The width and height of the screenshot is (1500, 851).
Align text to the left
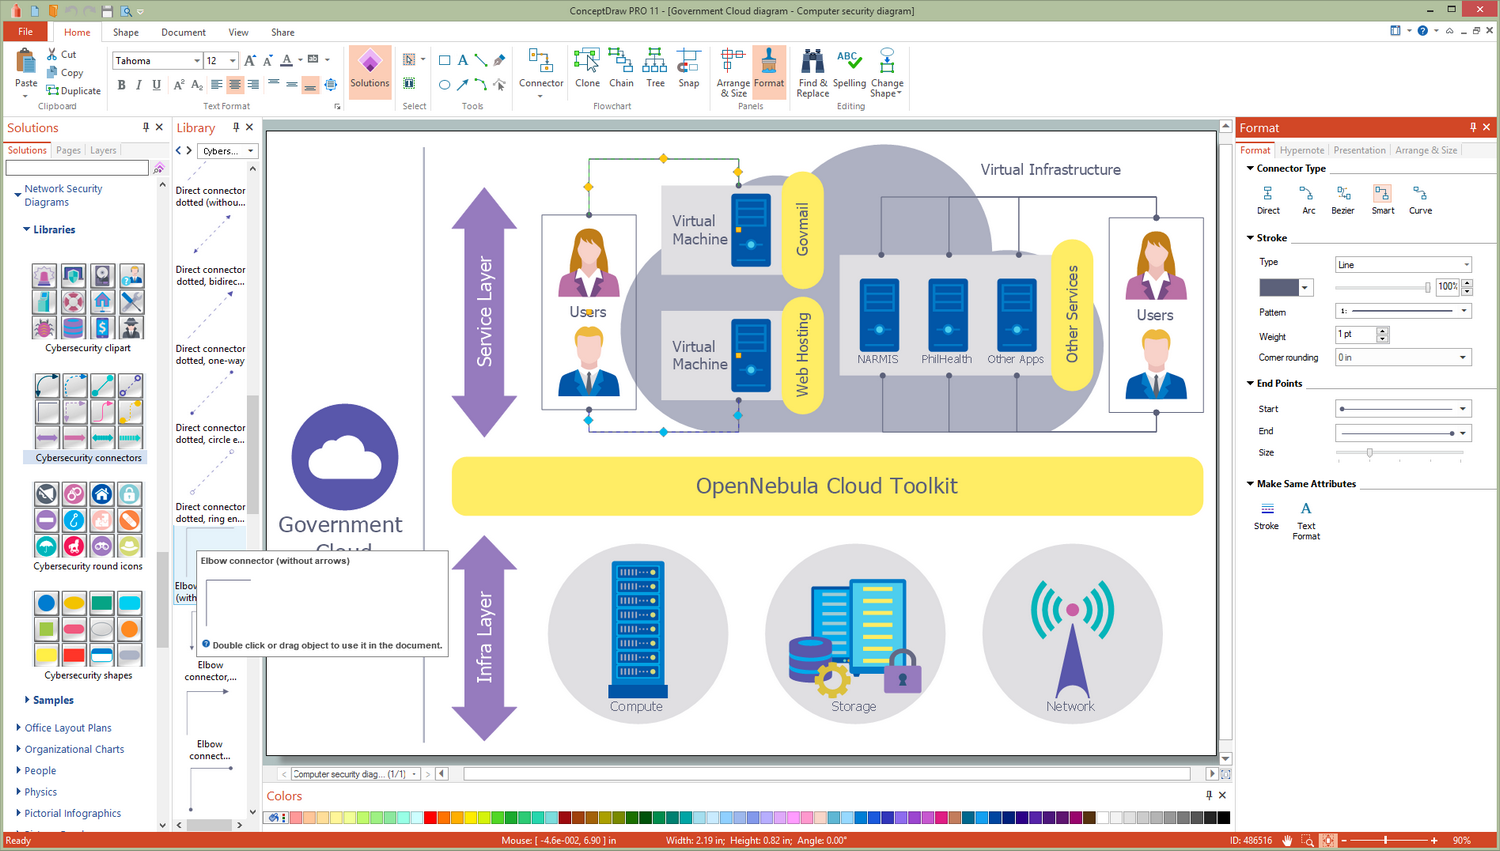click(216, 85)
